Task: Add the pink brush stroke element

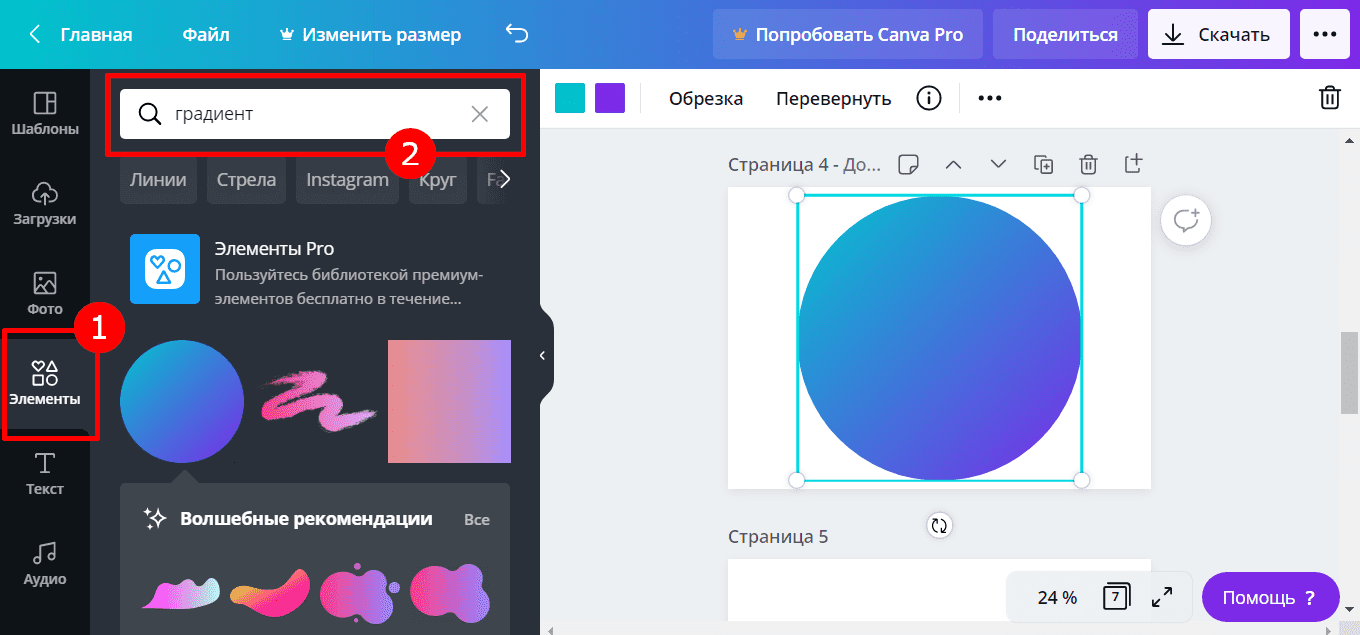Action: [x=318, y=401]
